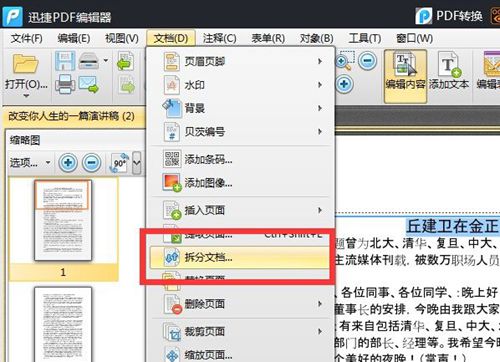This screenshot has width=500, height=362.
Task: Click the printer icon in toolbar
Action: point(65,84)
